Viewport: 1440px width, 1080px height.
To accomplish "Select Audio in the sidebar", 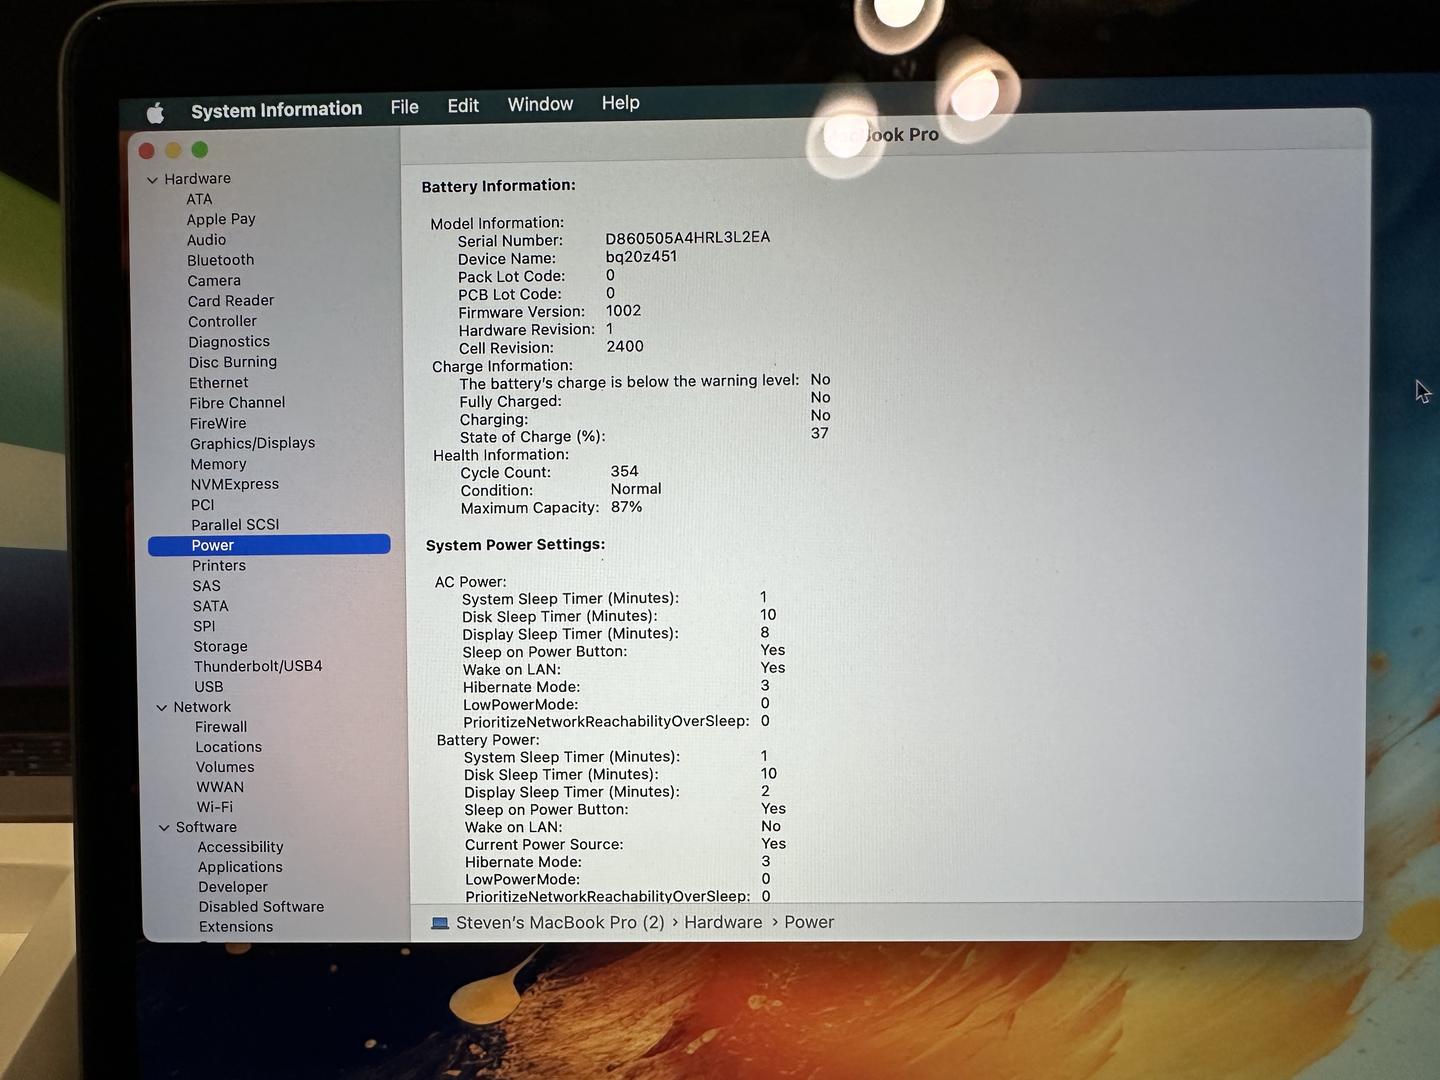I will [x=206, y=240].
